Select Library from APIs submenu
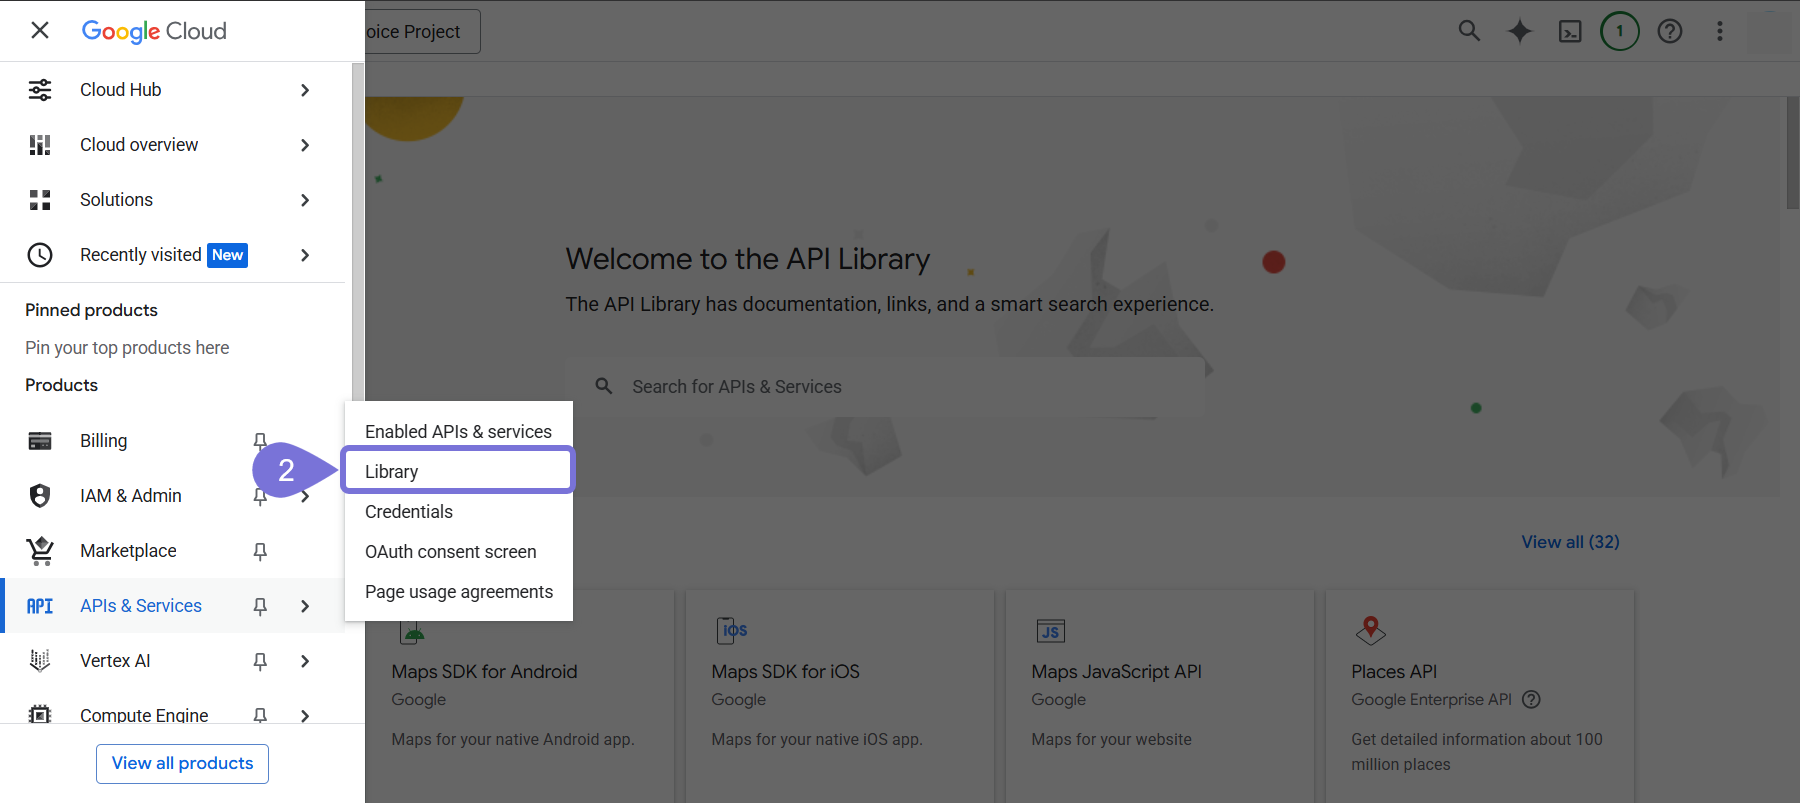The width and height of the screenshot is (1800, 803). tap(458, 471)
